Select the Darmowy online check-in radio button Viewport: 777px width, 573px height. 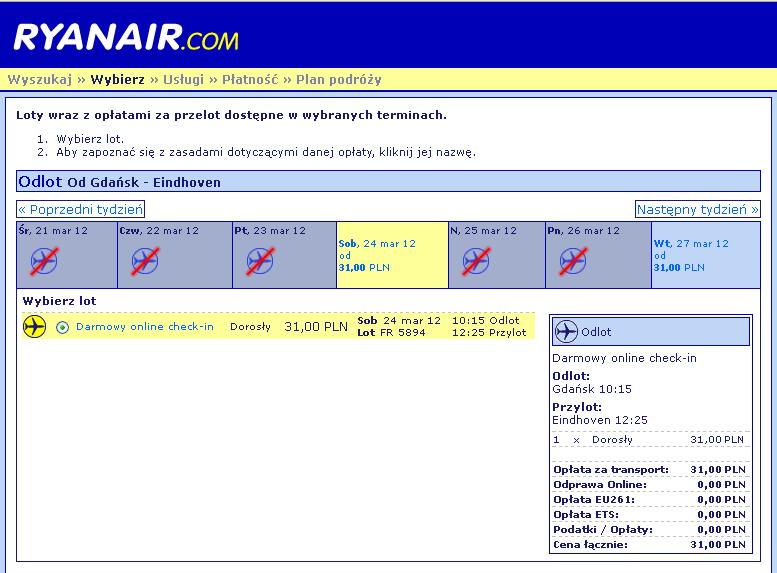pos(62,327)
